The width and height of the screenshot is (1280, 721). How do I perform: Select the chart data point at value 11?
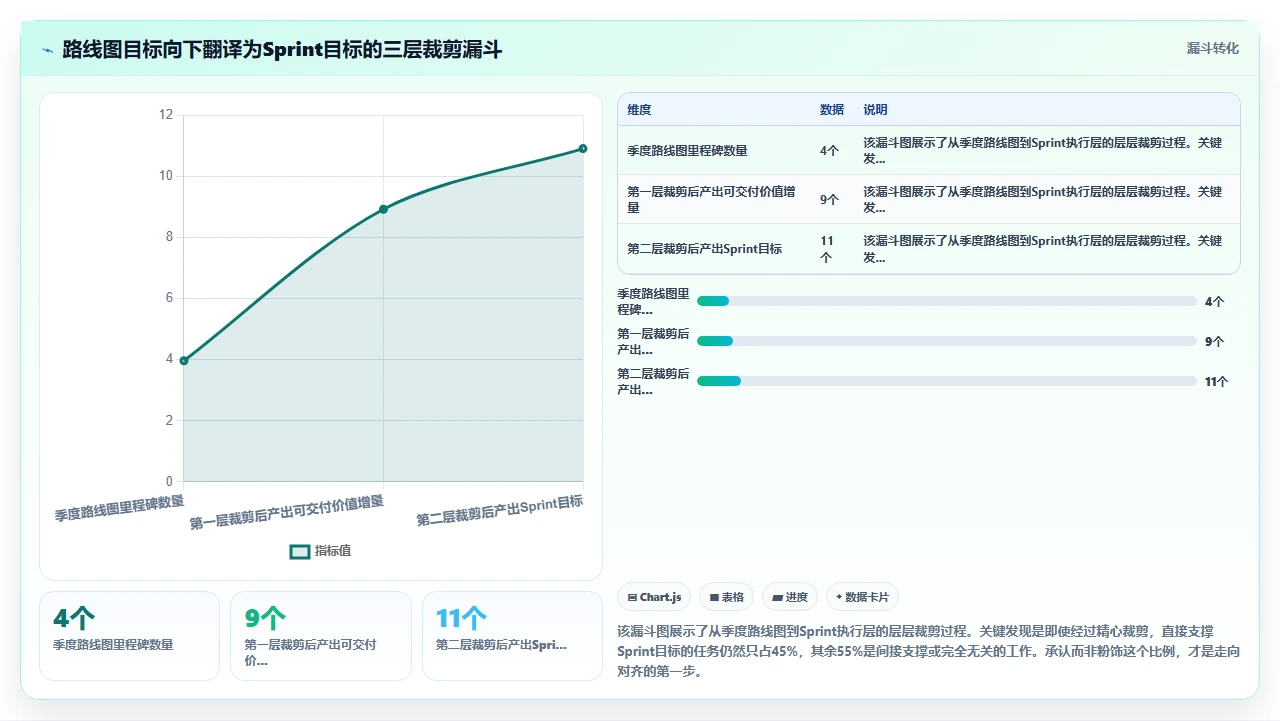(583, 148)
